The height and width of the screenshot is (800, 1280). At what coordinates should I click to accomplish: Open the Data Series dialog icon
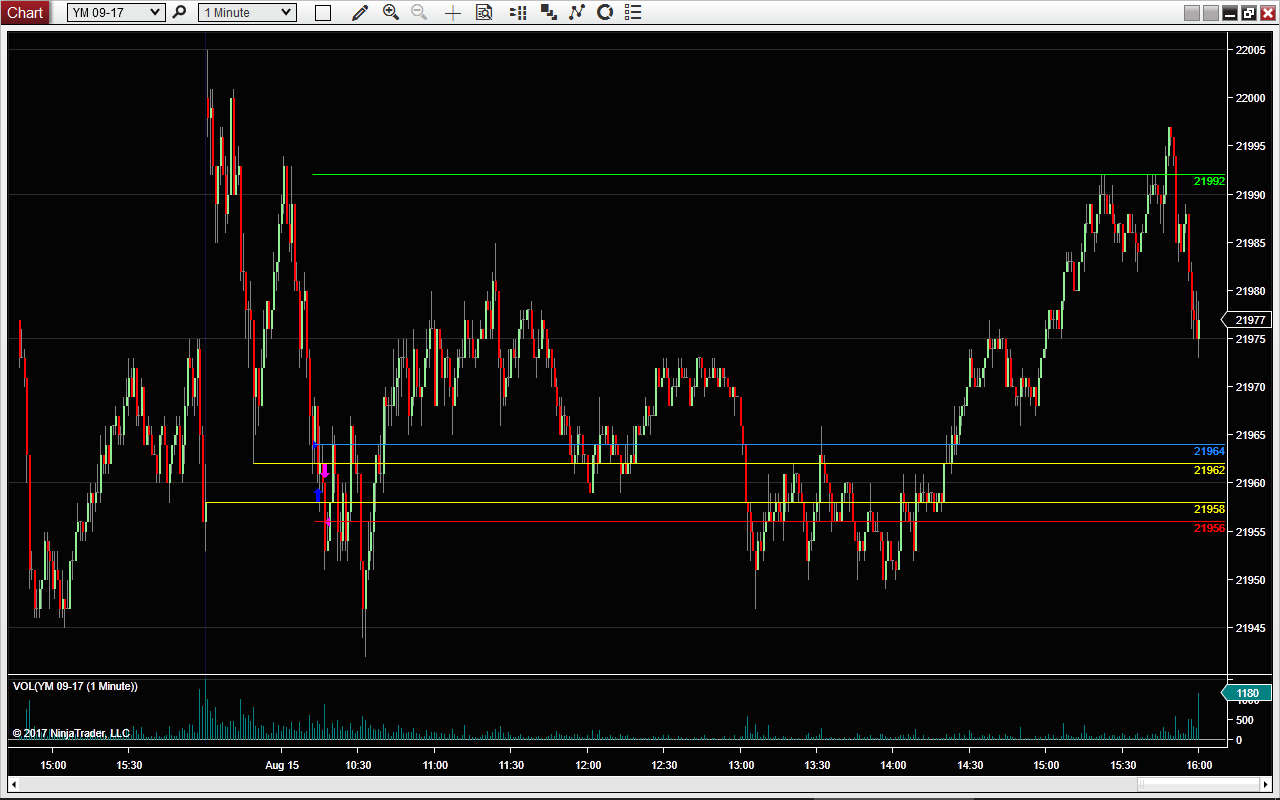548,12
